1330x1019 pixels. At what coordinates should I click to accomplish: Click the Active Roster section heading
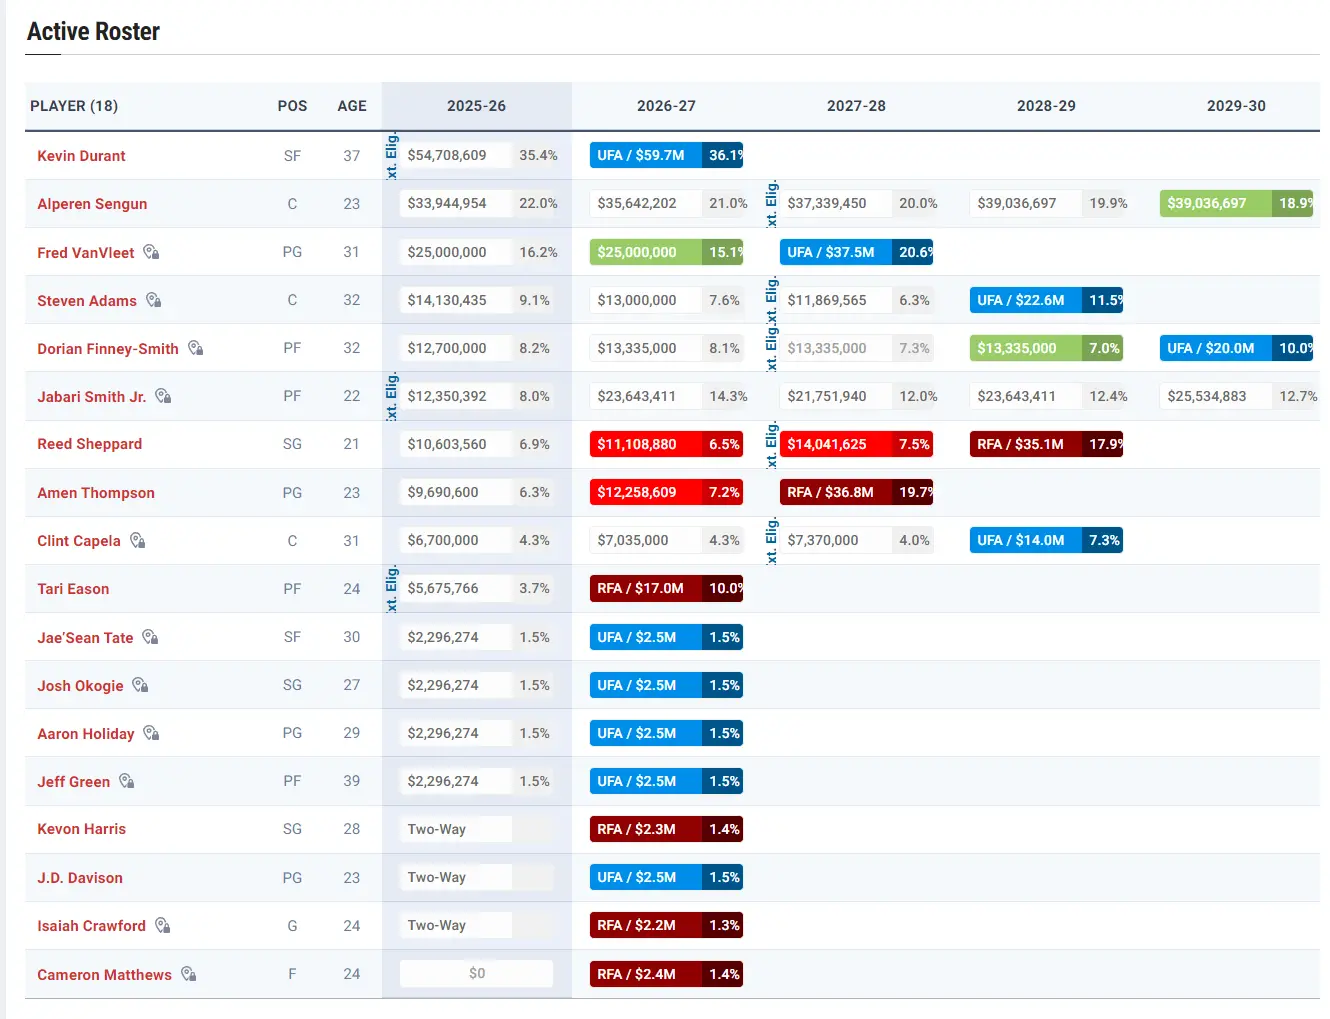pos(93,32)
